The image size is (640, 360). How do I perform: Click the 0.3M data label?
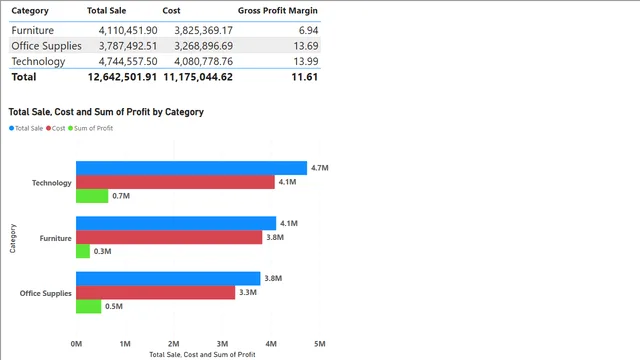102,251
